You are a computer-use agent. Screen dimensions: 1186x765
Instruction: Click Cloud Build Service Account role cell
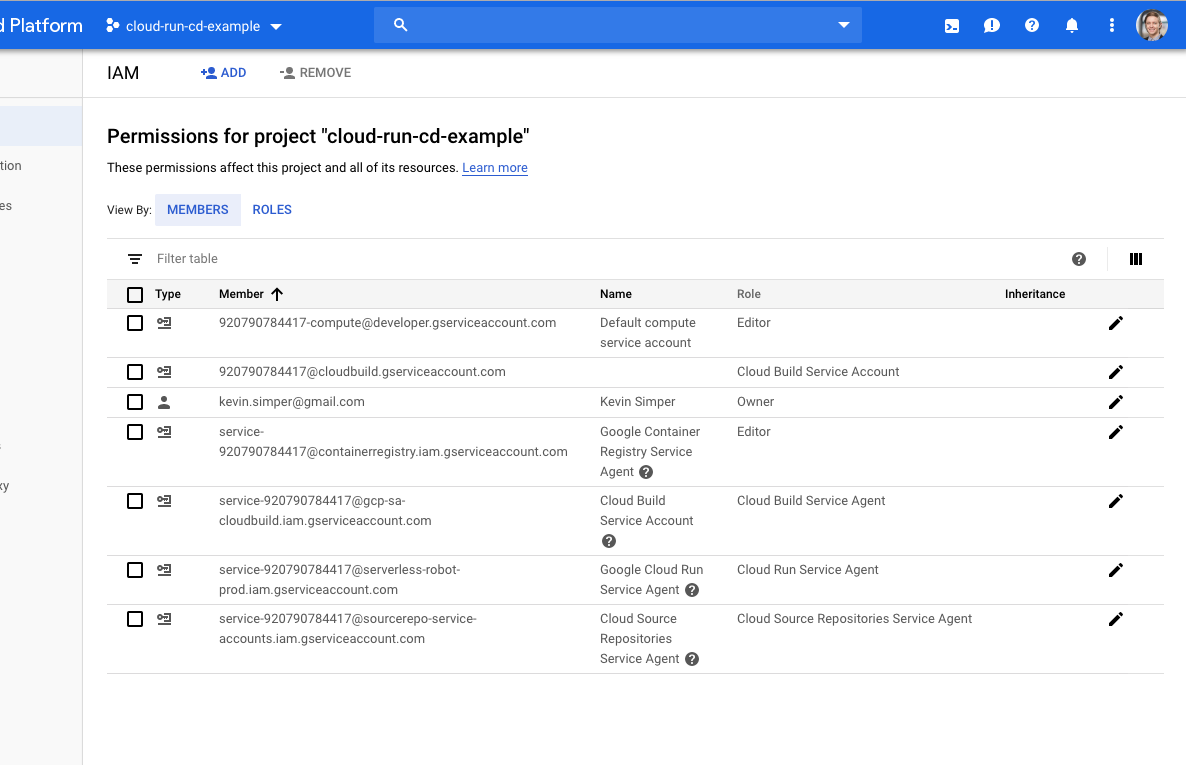818,372
